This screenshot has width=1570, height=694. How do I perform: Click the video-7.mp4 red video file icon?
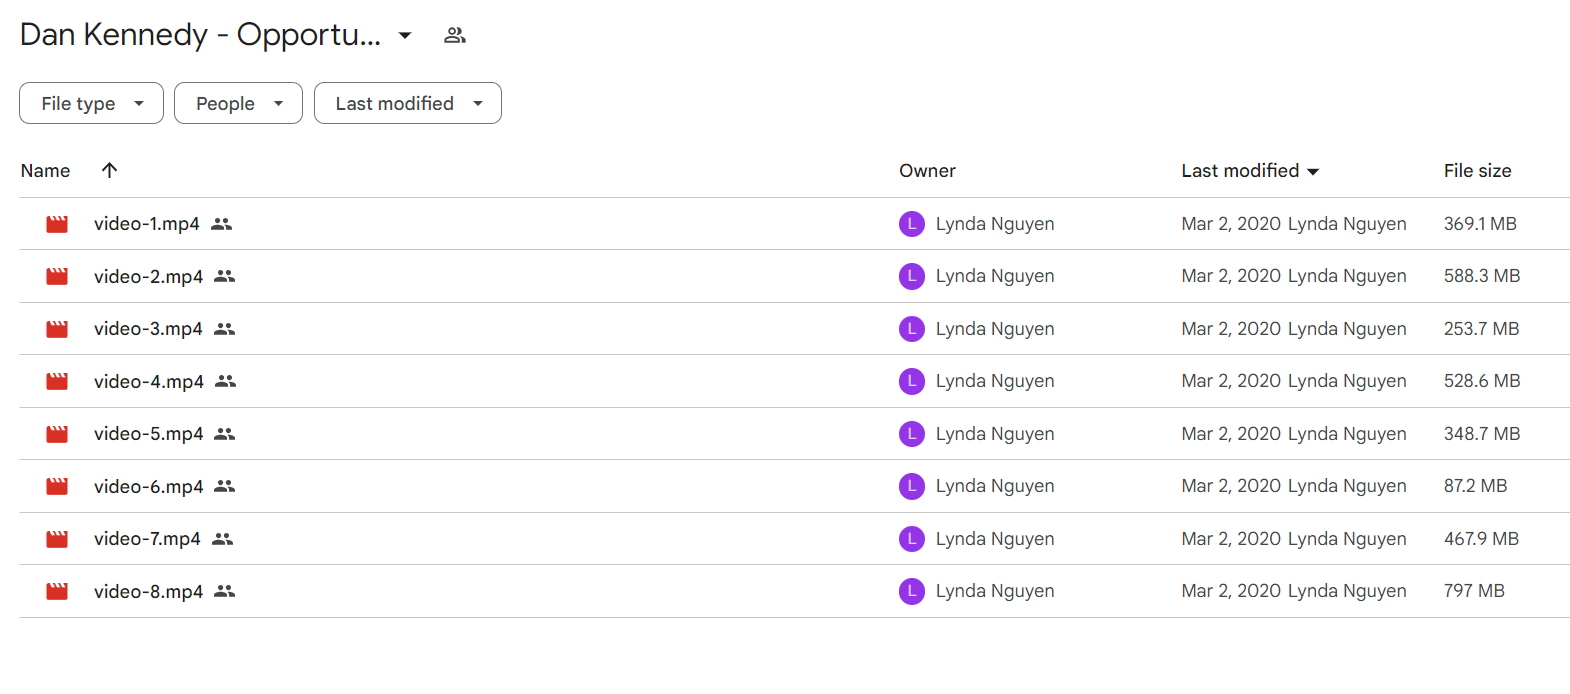point(57,539)
